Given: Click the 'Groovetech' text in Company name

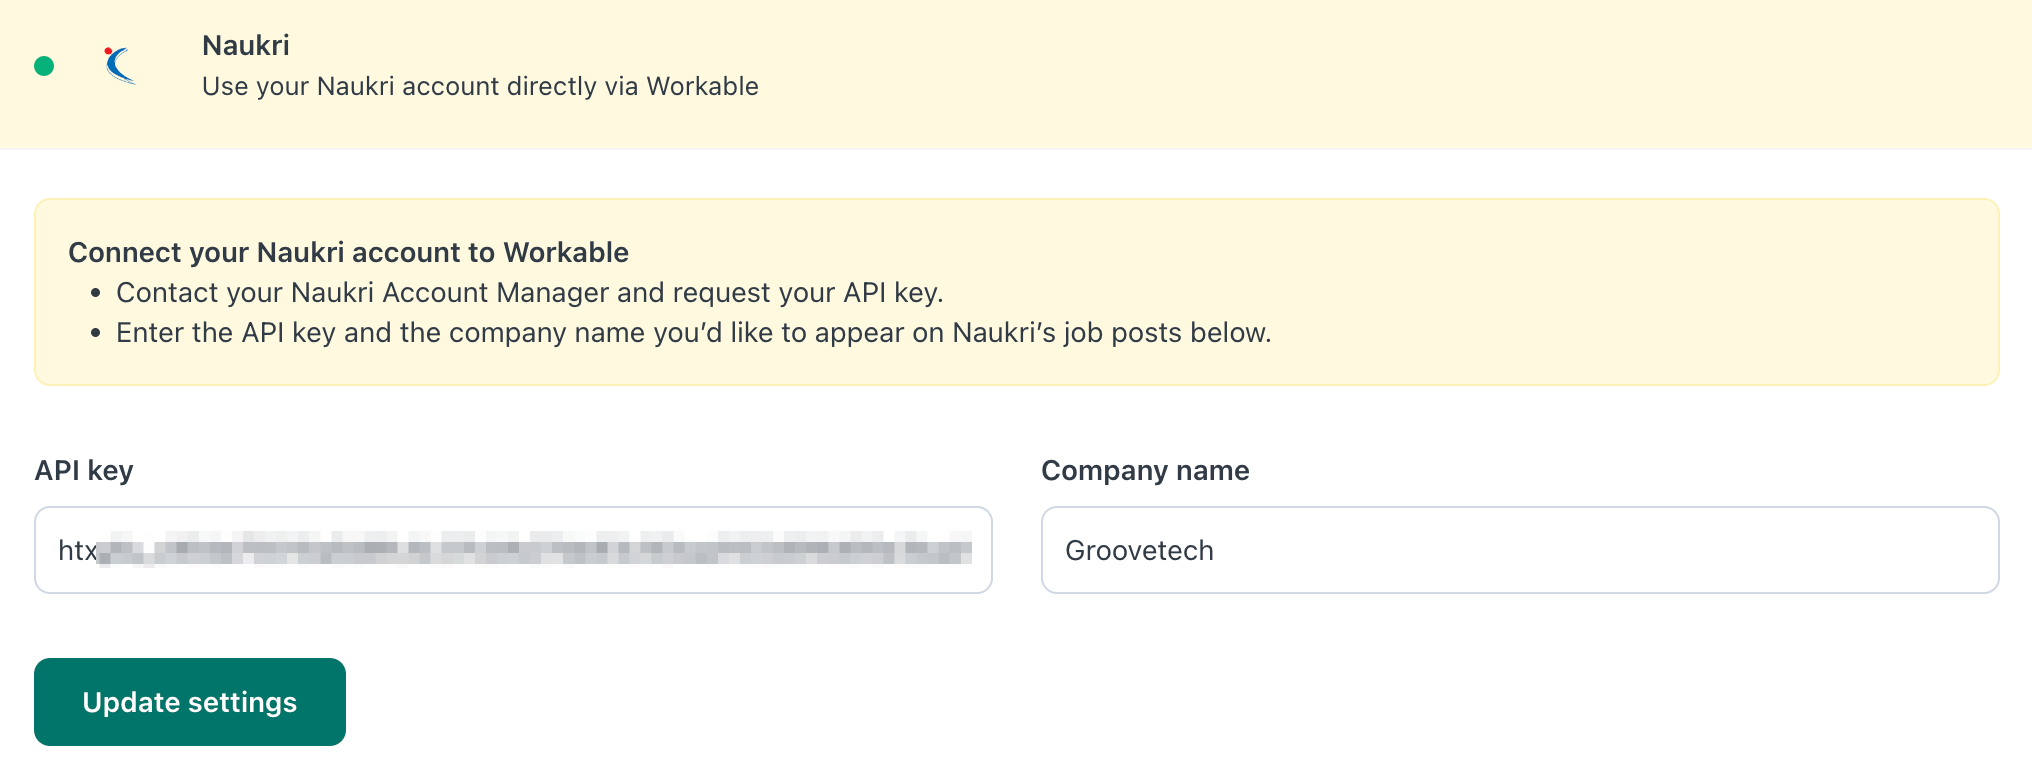Looking at the screenshot, I should click(1139, 550).
